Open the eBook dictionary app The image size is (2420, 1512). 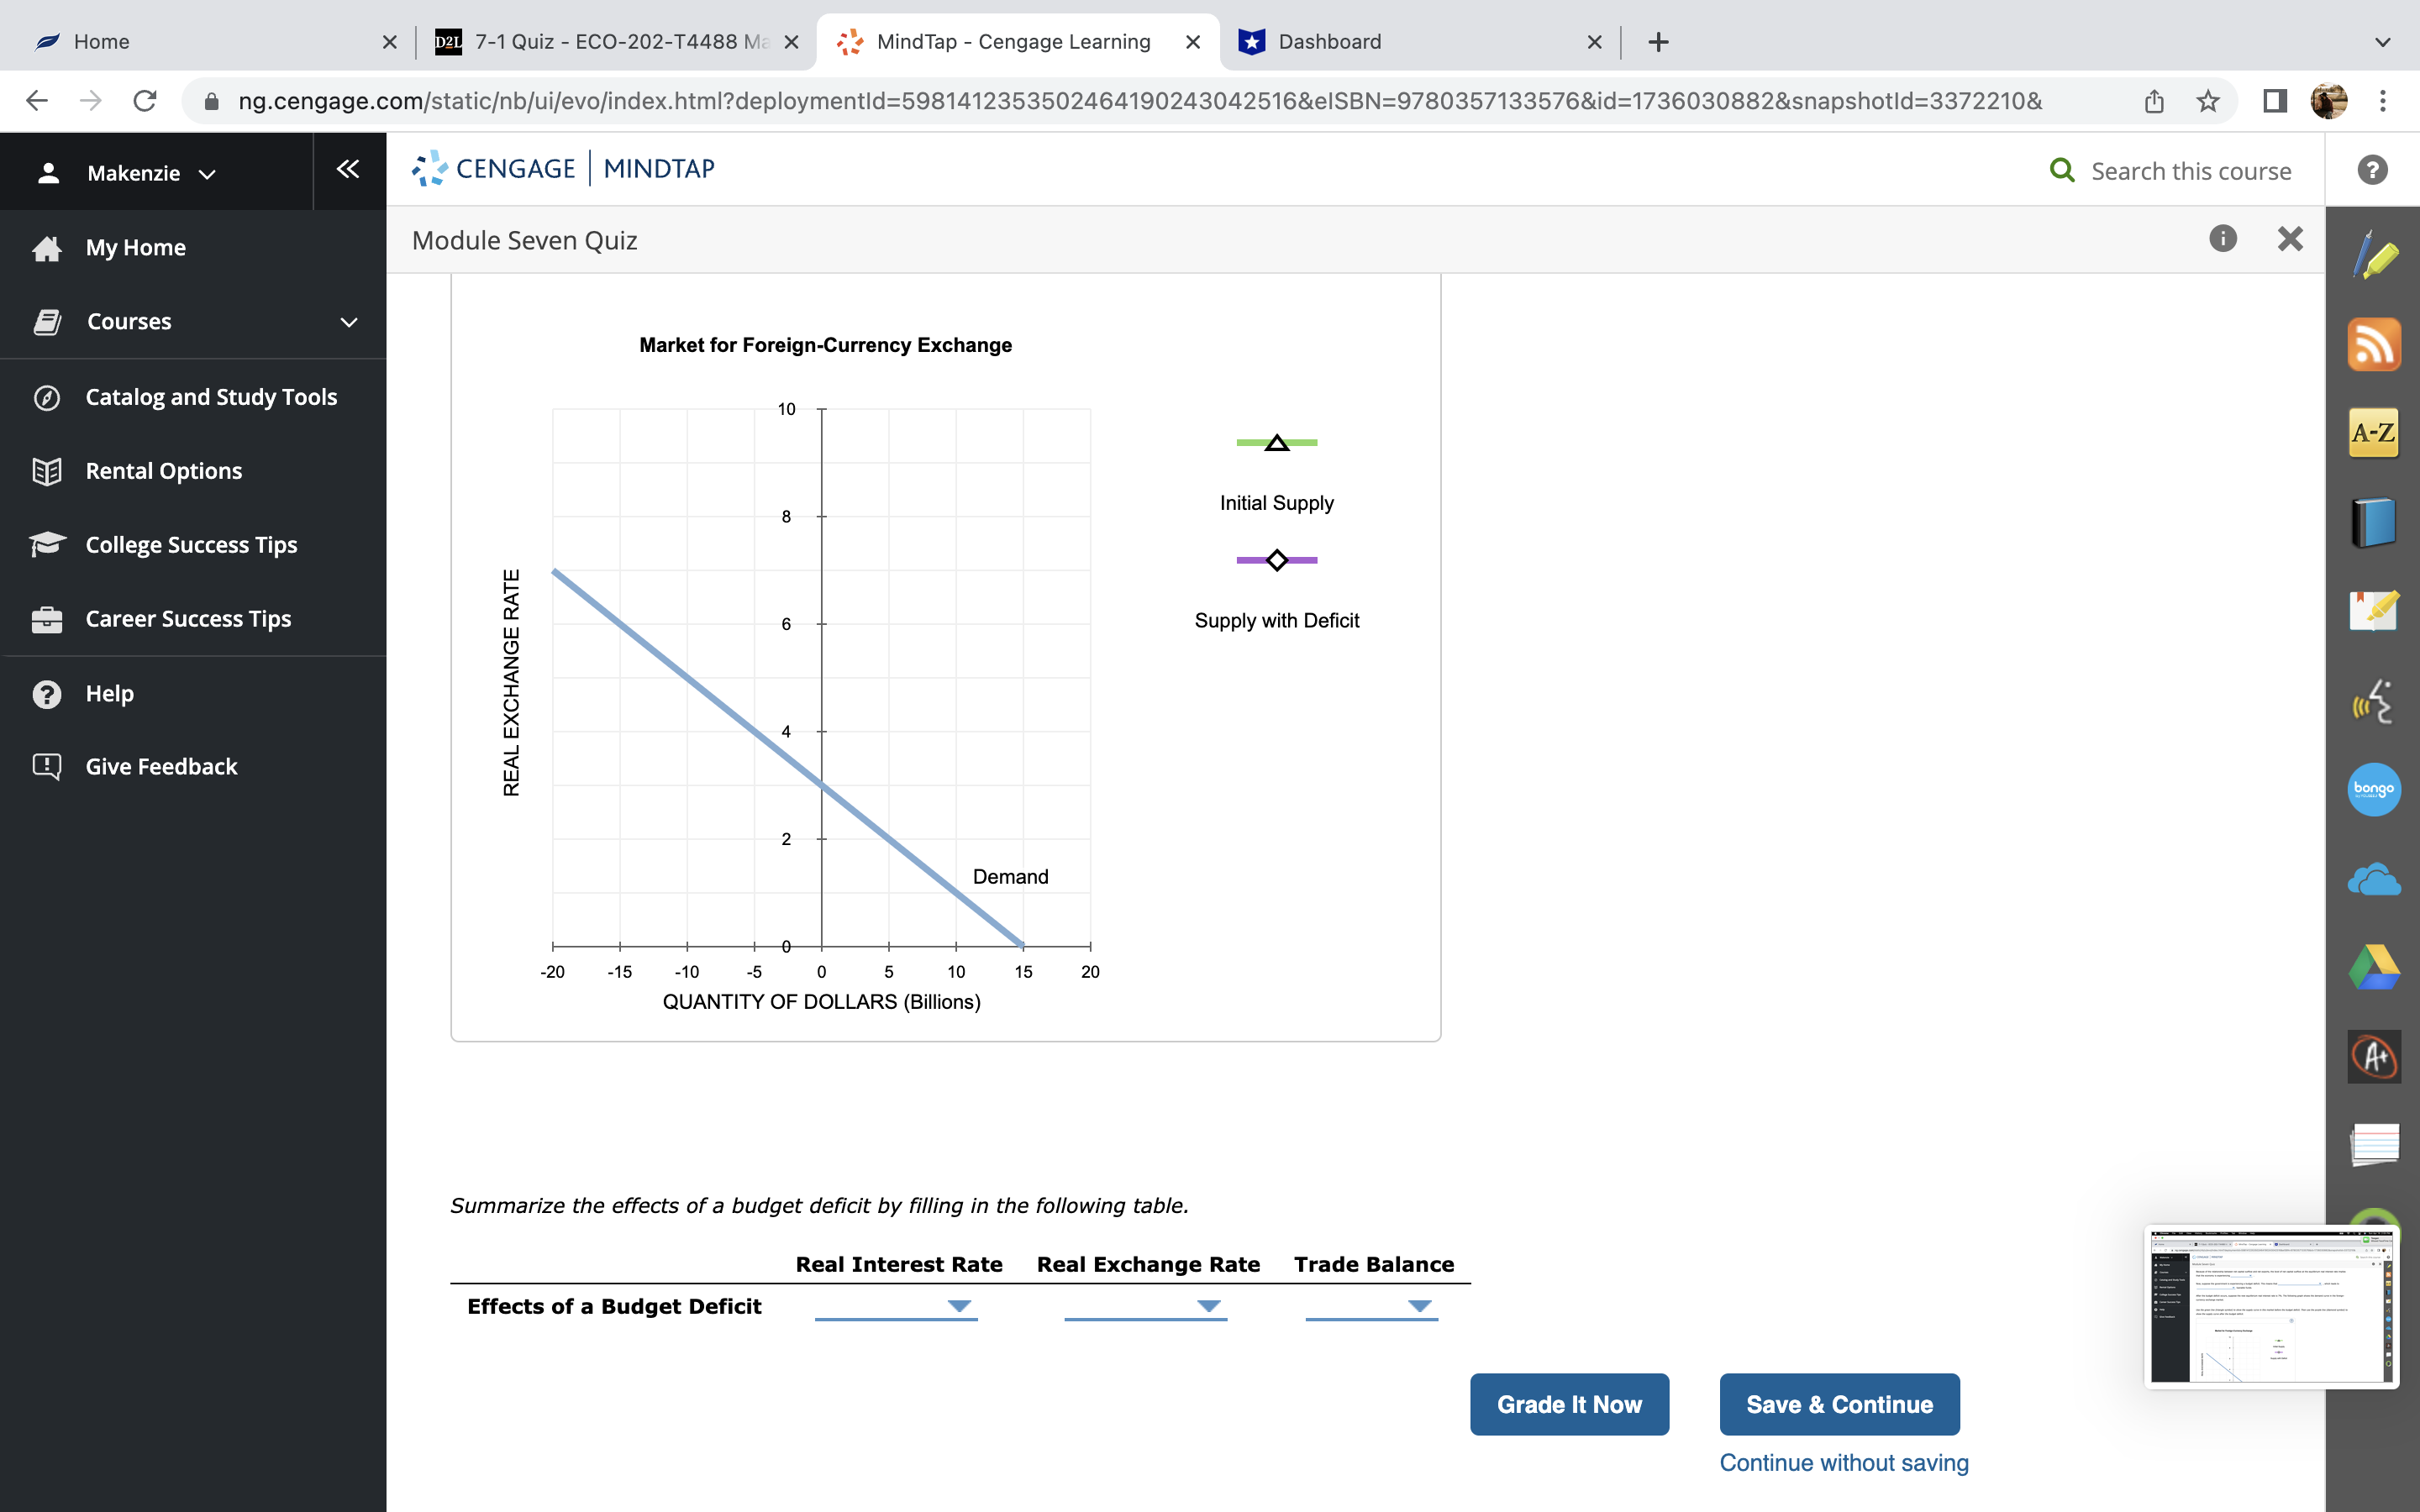pos(2375,520)
